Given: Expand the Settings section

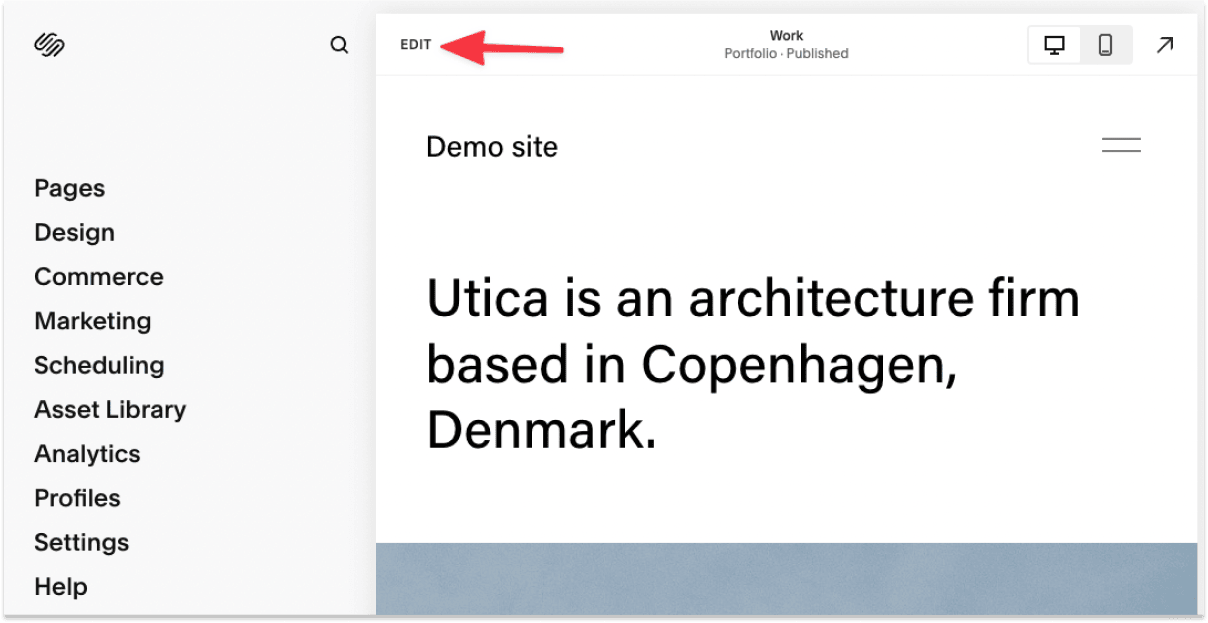Looking at the screenshot, I should (x=81, y=542).
